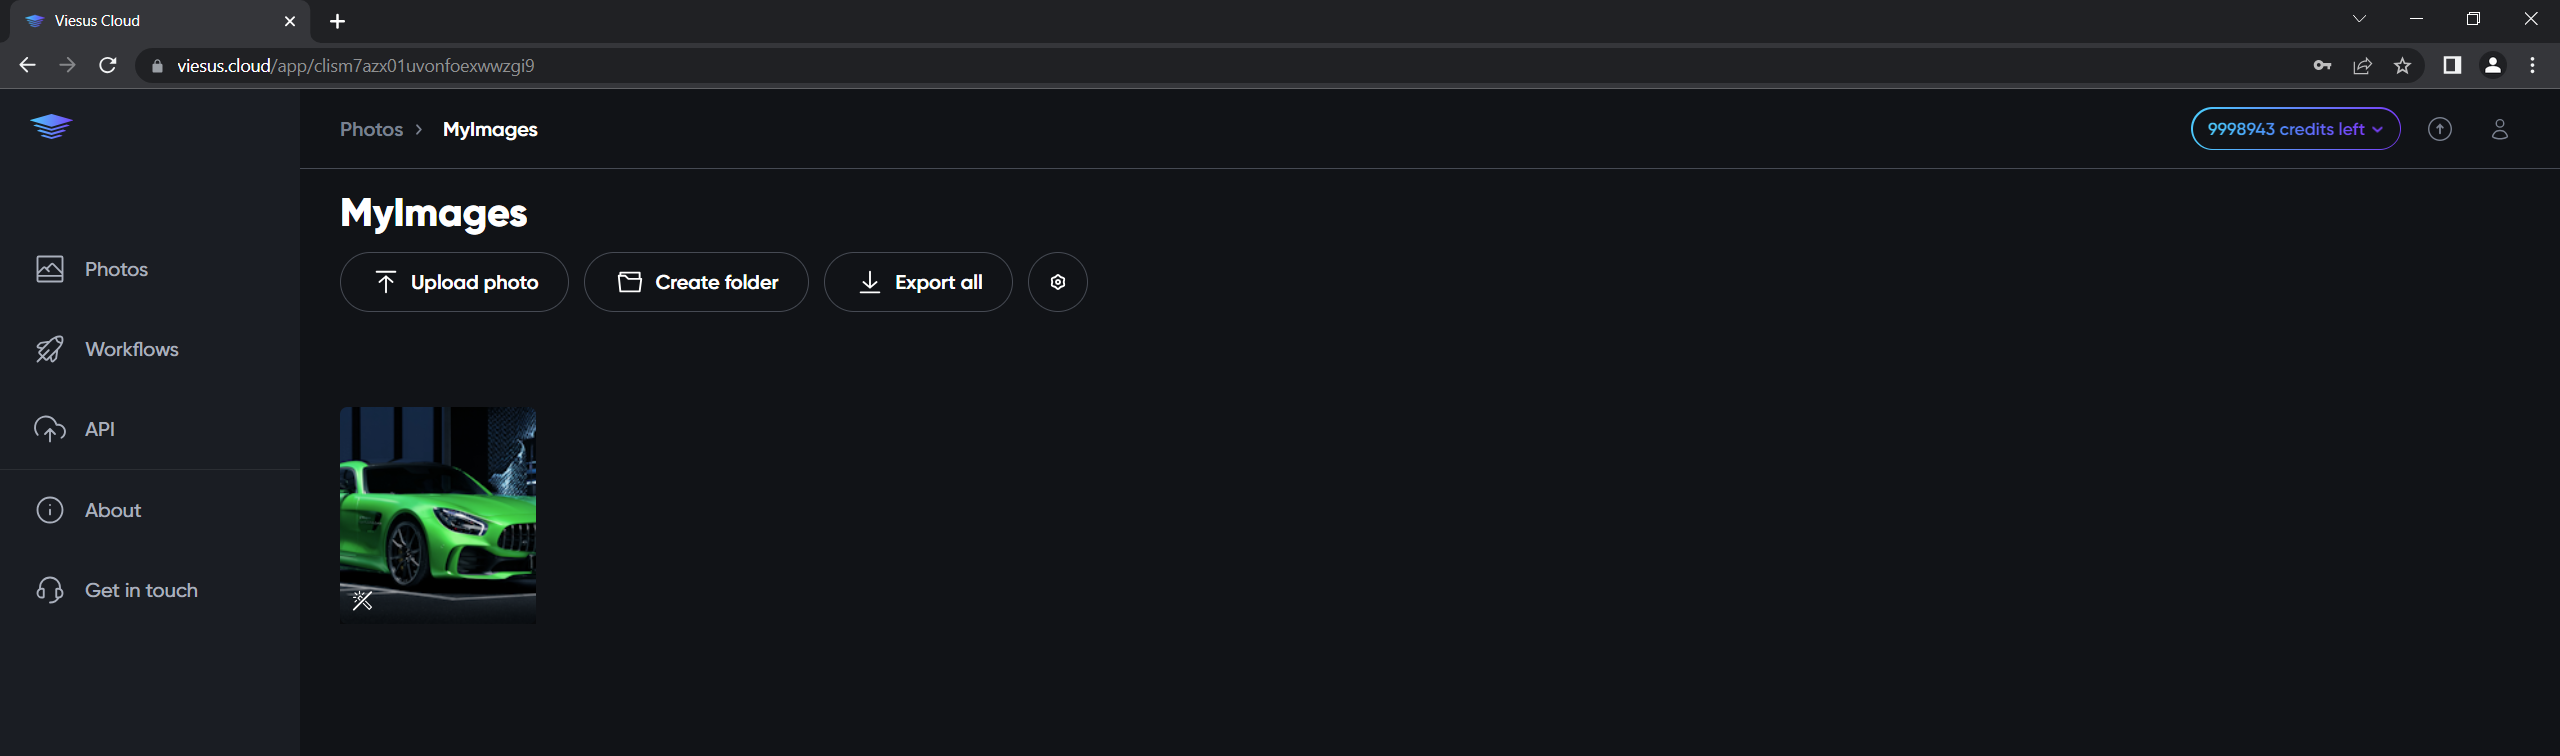
Task: Click the magic wand enhancement icon on thumbnail
Action: (362, 600)
